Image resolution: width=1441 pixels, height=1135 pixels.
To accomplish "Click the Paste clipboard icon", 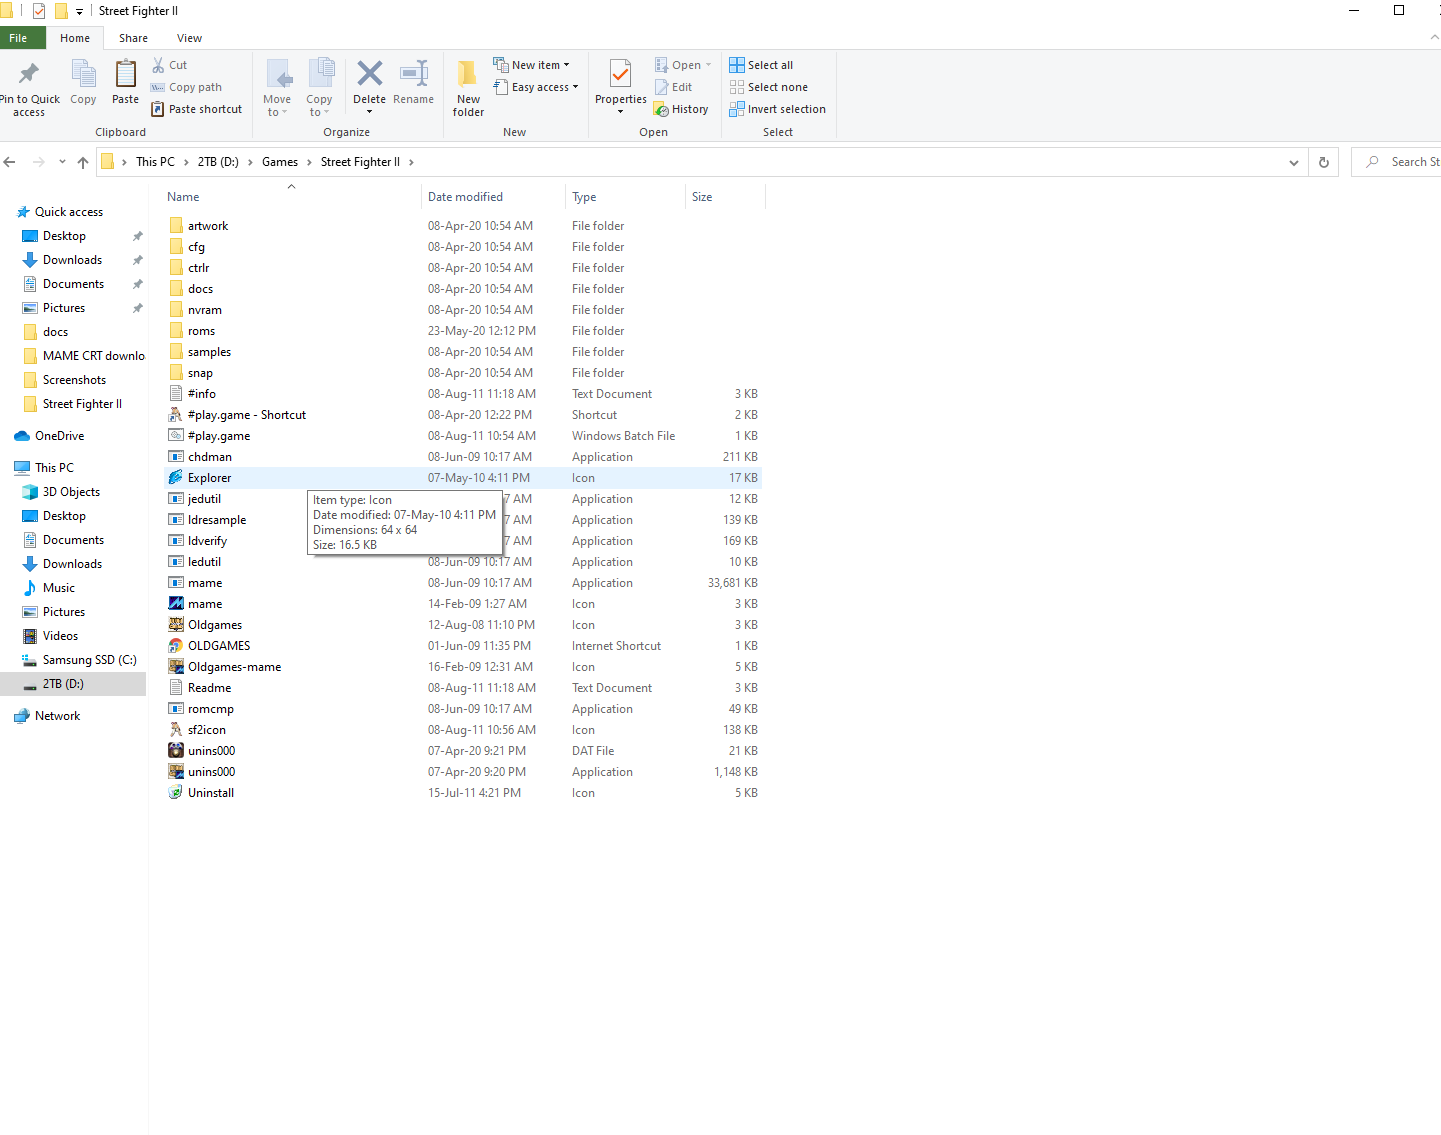I will click(x=125, y=74).
